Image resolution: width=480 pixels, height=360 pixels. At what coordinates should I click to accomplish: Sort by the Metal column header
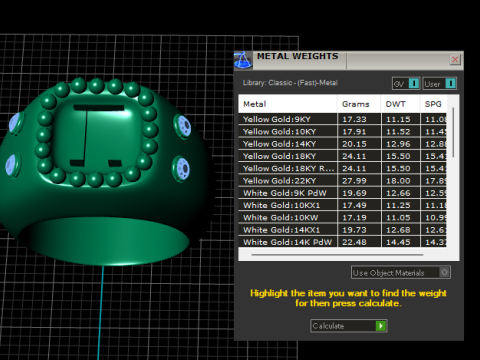(x=288, y=104)
